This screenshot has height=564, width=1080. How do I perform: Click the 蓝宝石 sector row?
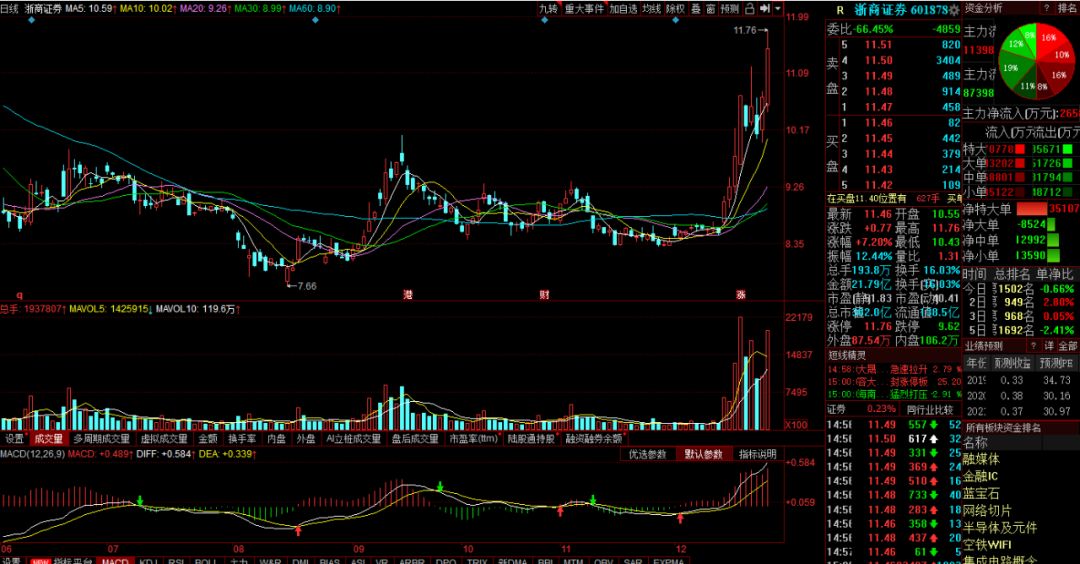pyautogui.click(x=981, y=494)
